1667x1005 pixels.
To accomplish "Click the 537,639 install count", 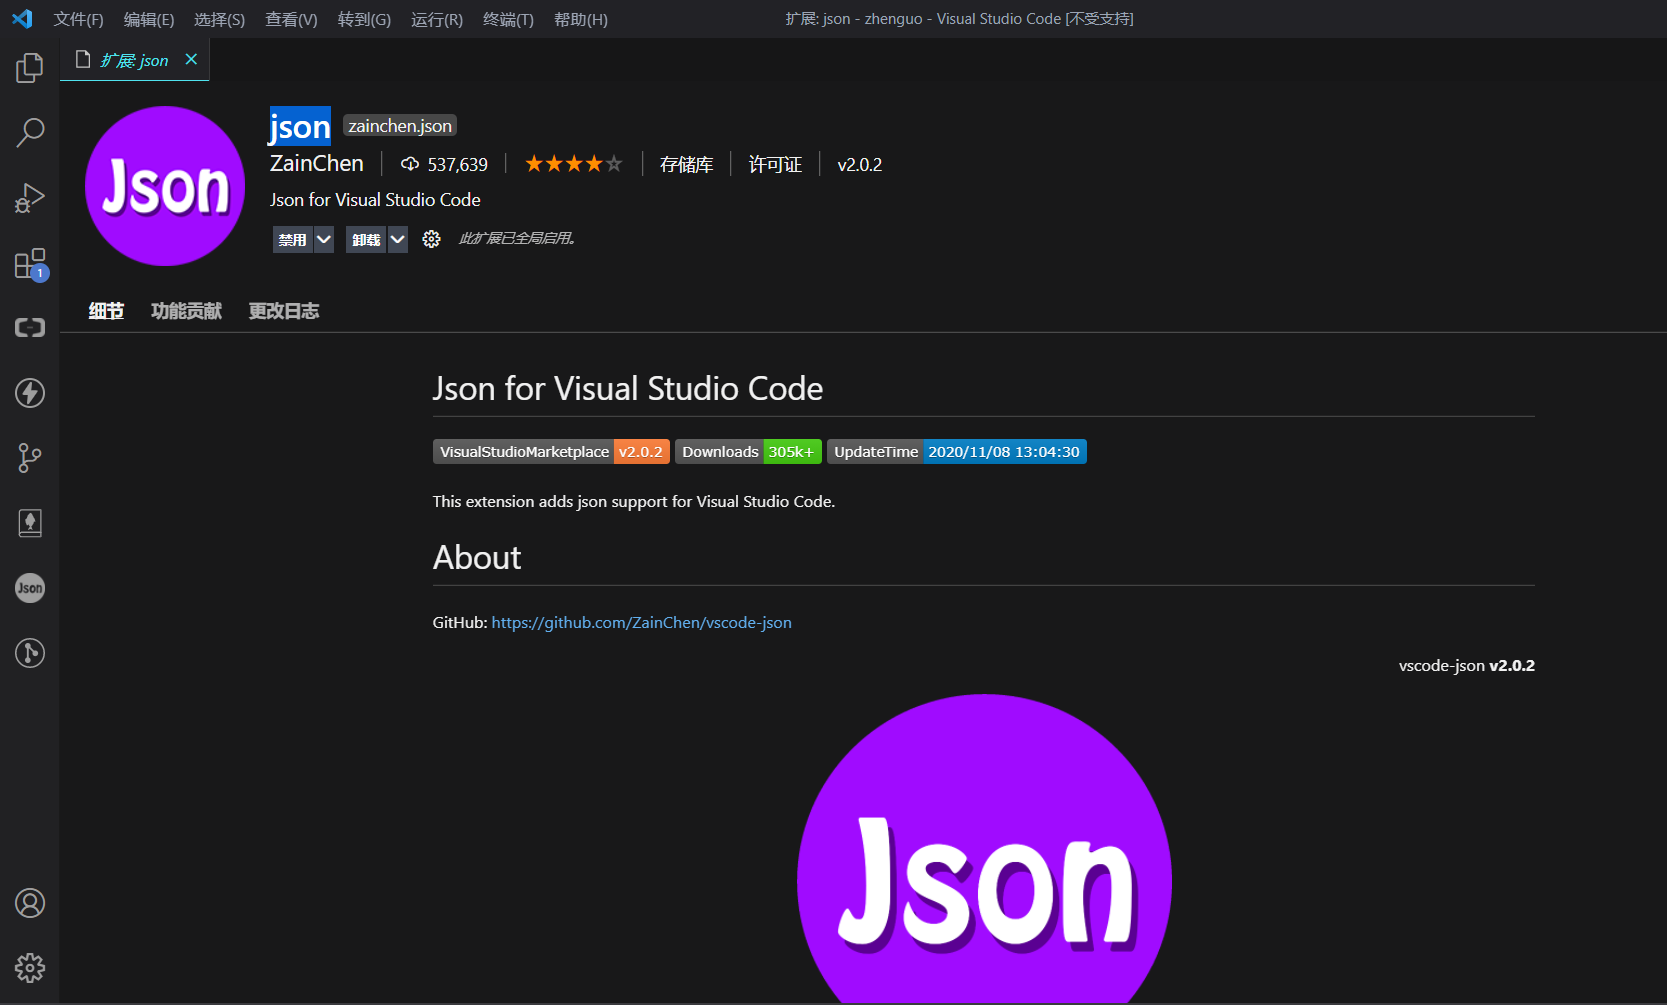I will pyautogui.click(x=445, y=164).
